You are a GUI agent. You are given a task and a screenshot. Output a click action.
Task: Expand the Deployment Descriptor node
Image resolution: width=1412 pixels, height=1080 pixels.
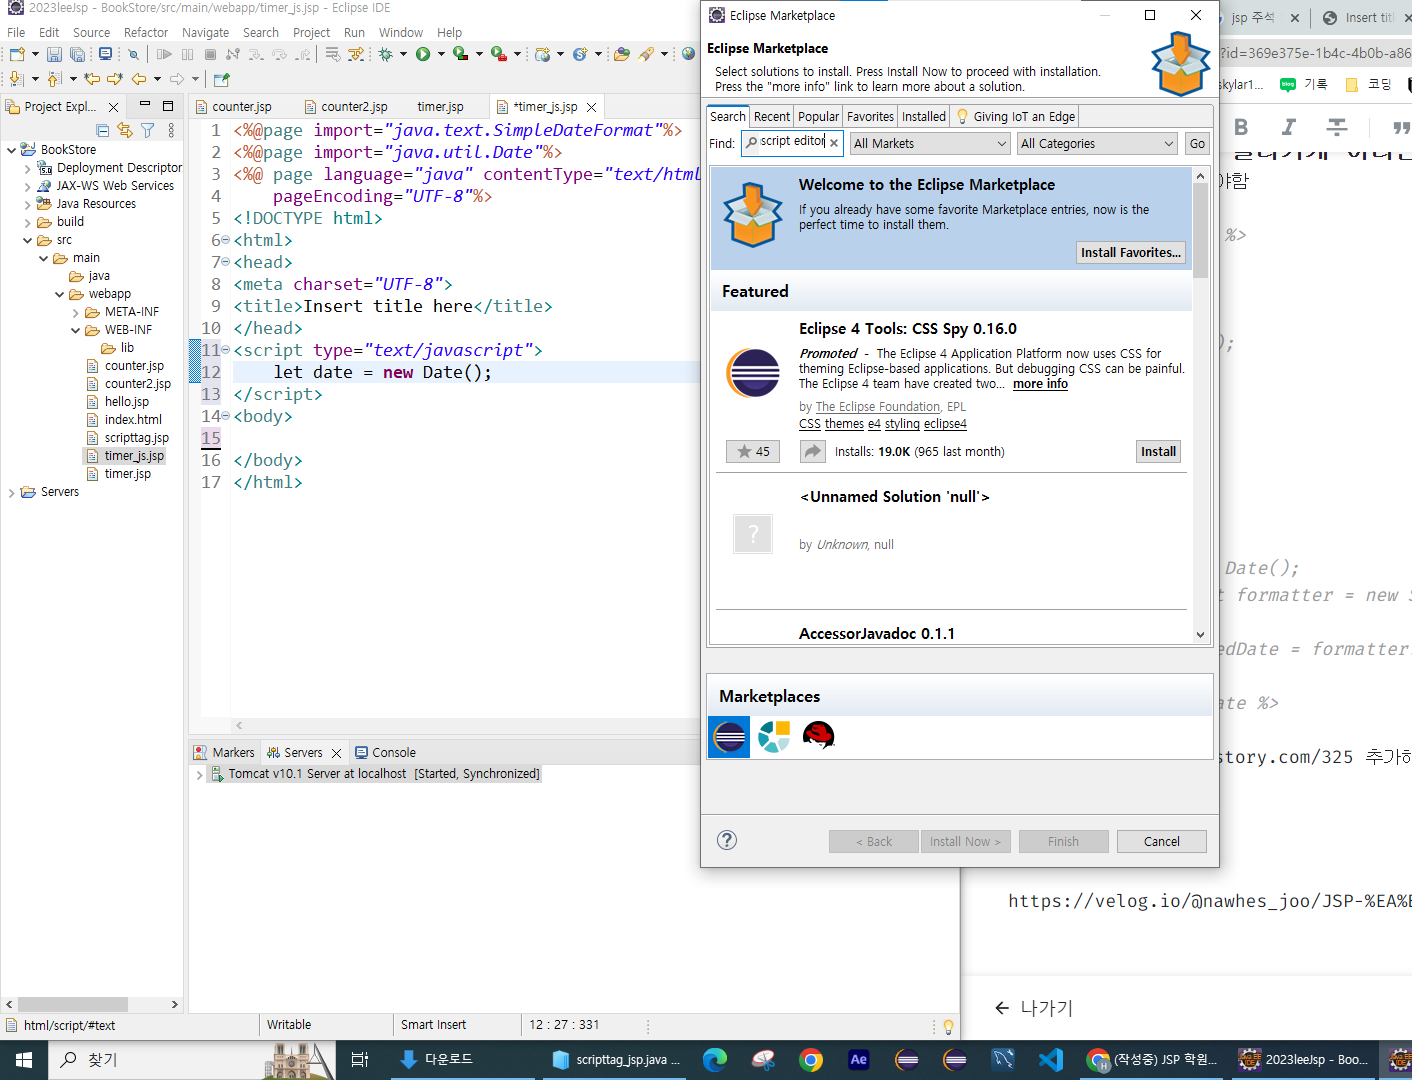coord(27,168)
